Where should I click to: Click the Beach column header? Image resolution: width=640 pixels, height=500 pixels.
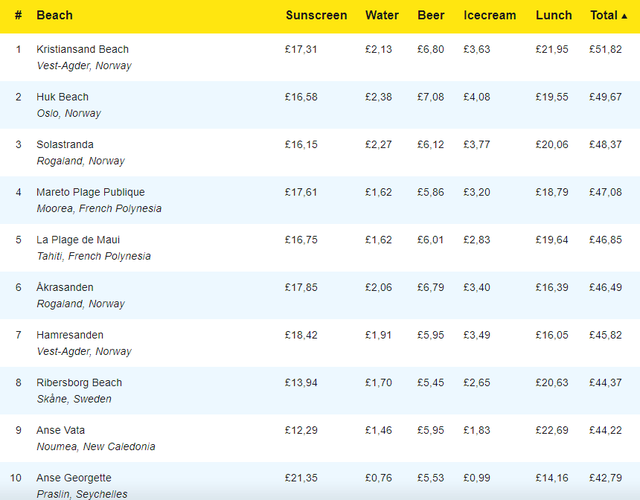click(54, 15)
